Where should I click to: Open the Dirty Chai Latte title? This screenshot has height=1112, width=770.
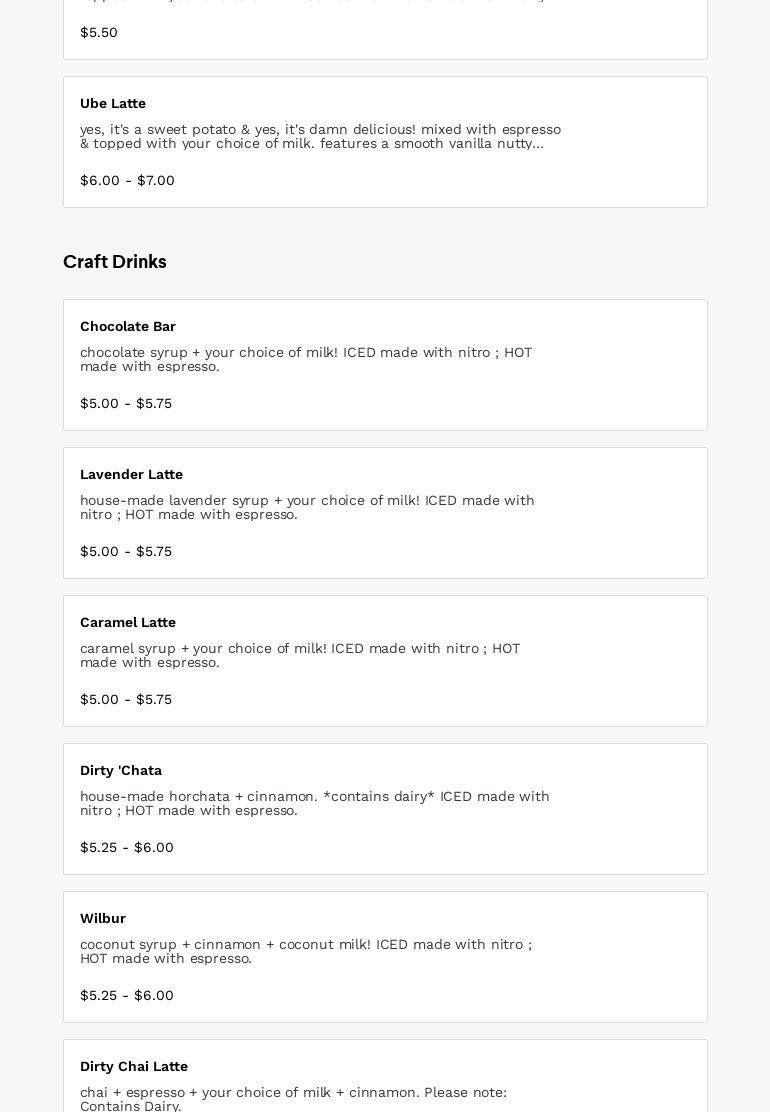[x=134, y=1067]
